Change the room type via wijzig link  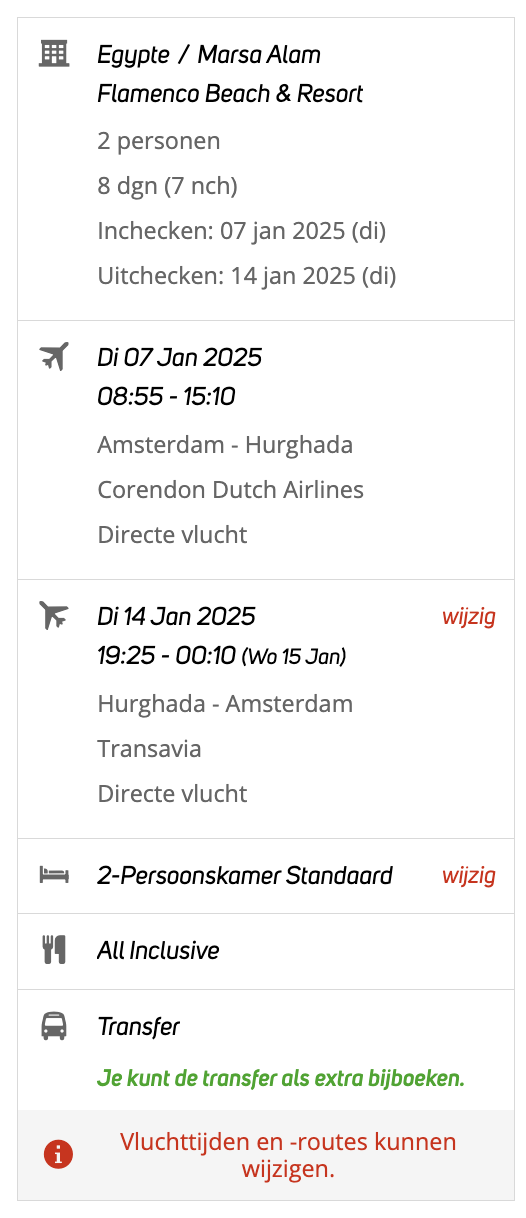coord(469,876)
